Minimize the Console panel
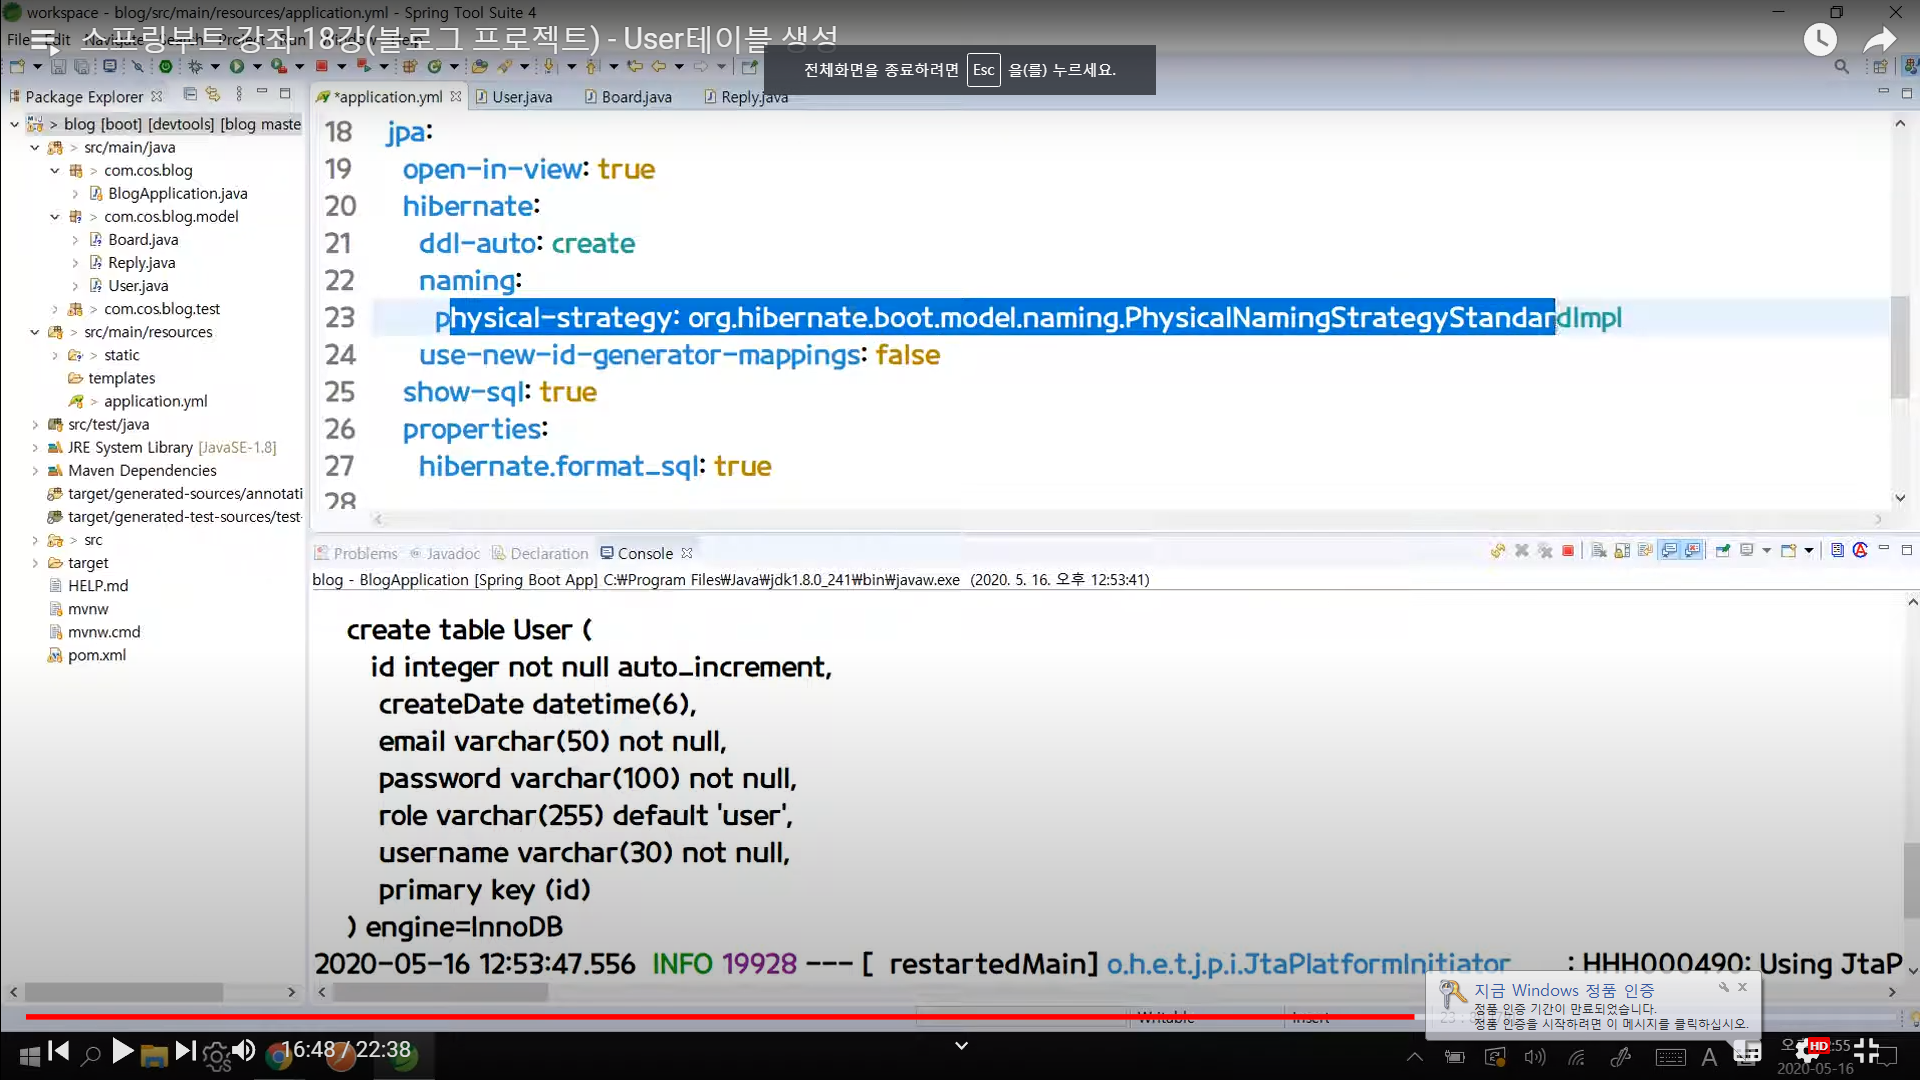Screen dimensions: 1920x1080 (x=1884, y=549)
